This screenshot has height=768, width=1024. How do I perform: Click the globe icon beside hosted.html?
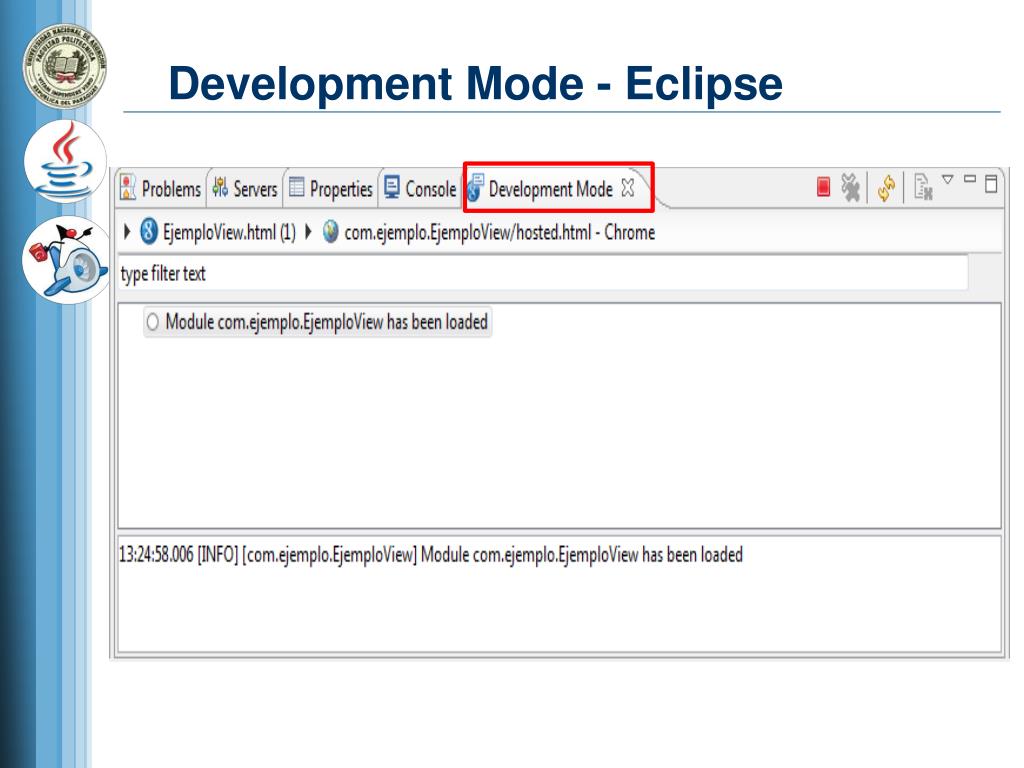(331, 232)
